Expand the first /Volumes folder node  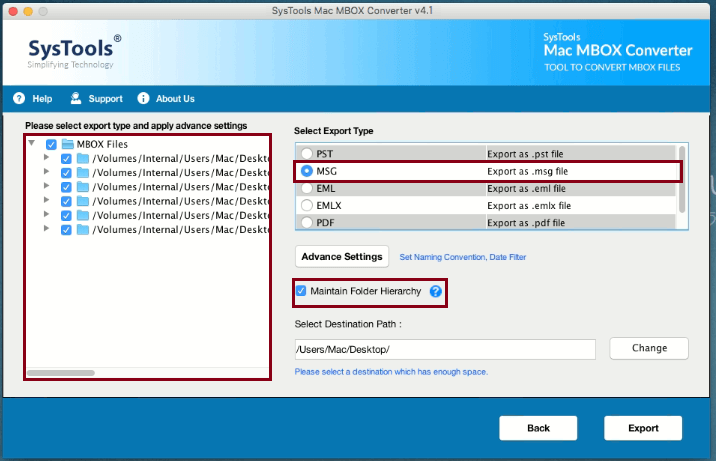tap(46, 157)
